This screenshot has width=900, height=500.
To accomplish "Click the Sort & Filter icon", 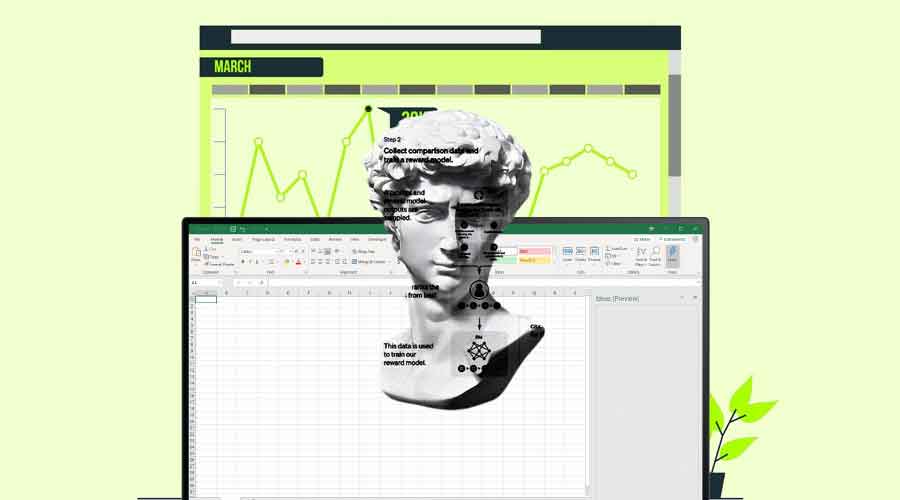I will point(641,256).
